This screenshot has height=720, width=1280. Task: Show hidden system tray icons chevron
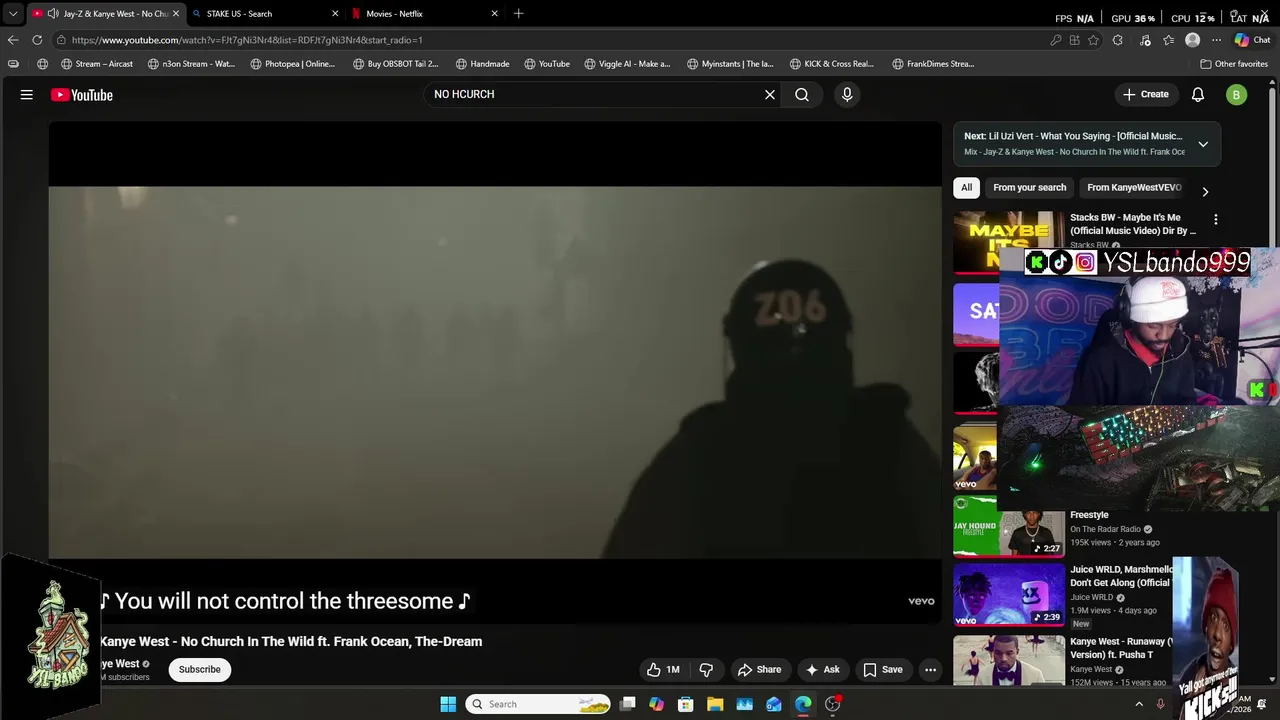click(1139, 704)
